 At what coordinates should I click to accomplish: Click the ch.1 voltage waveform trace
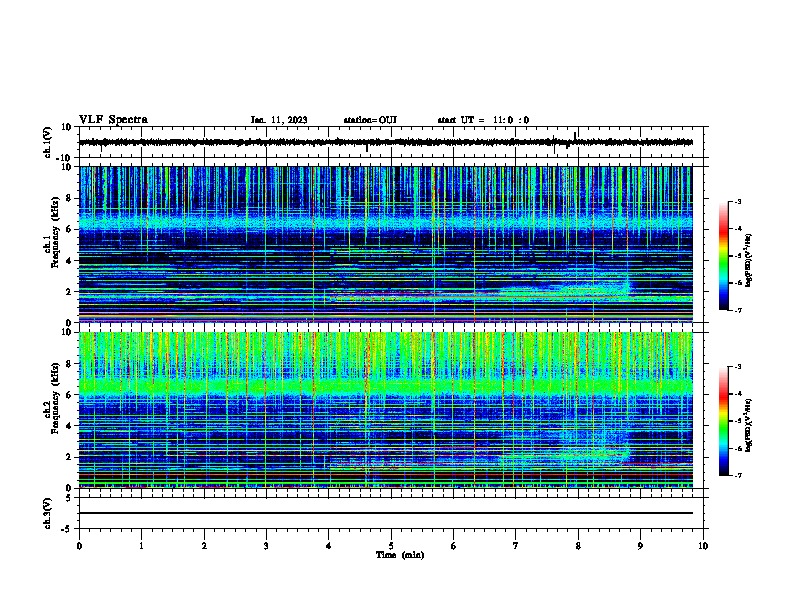pos(386,142)
